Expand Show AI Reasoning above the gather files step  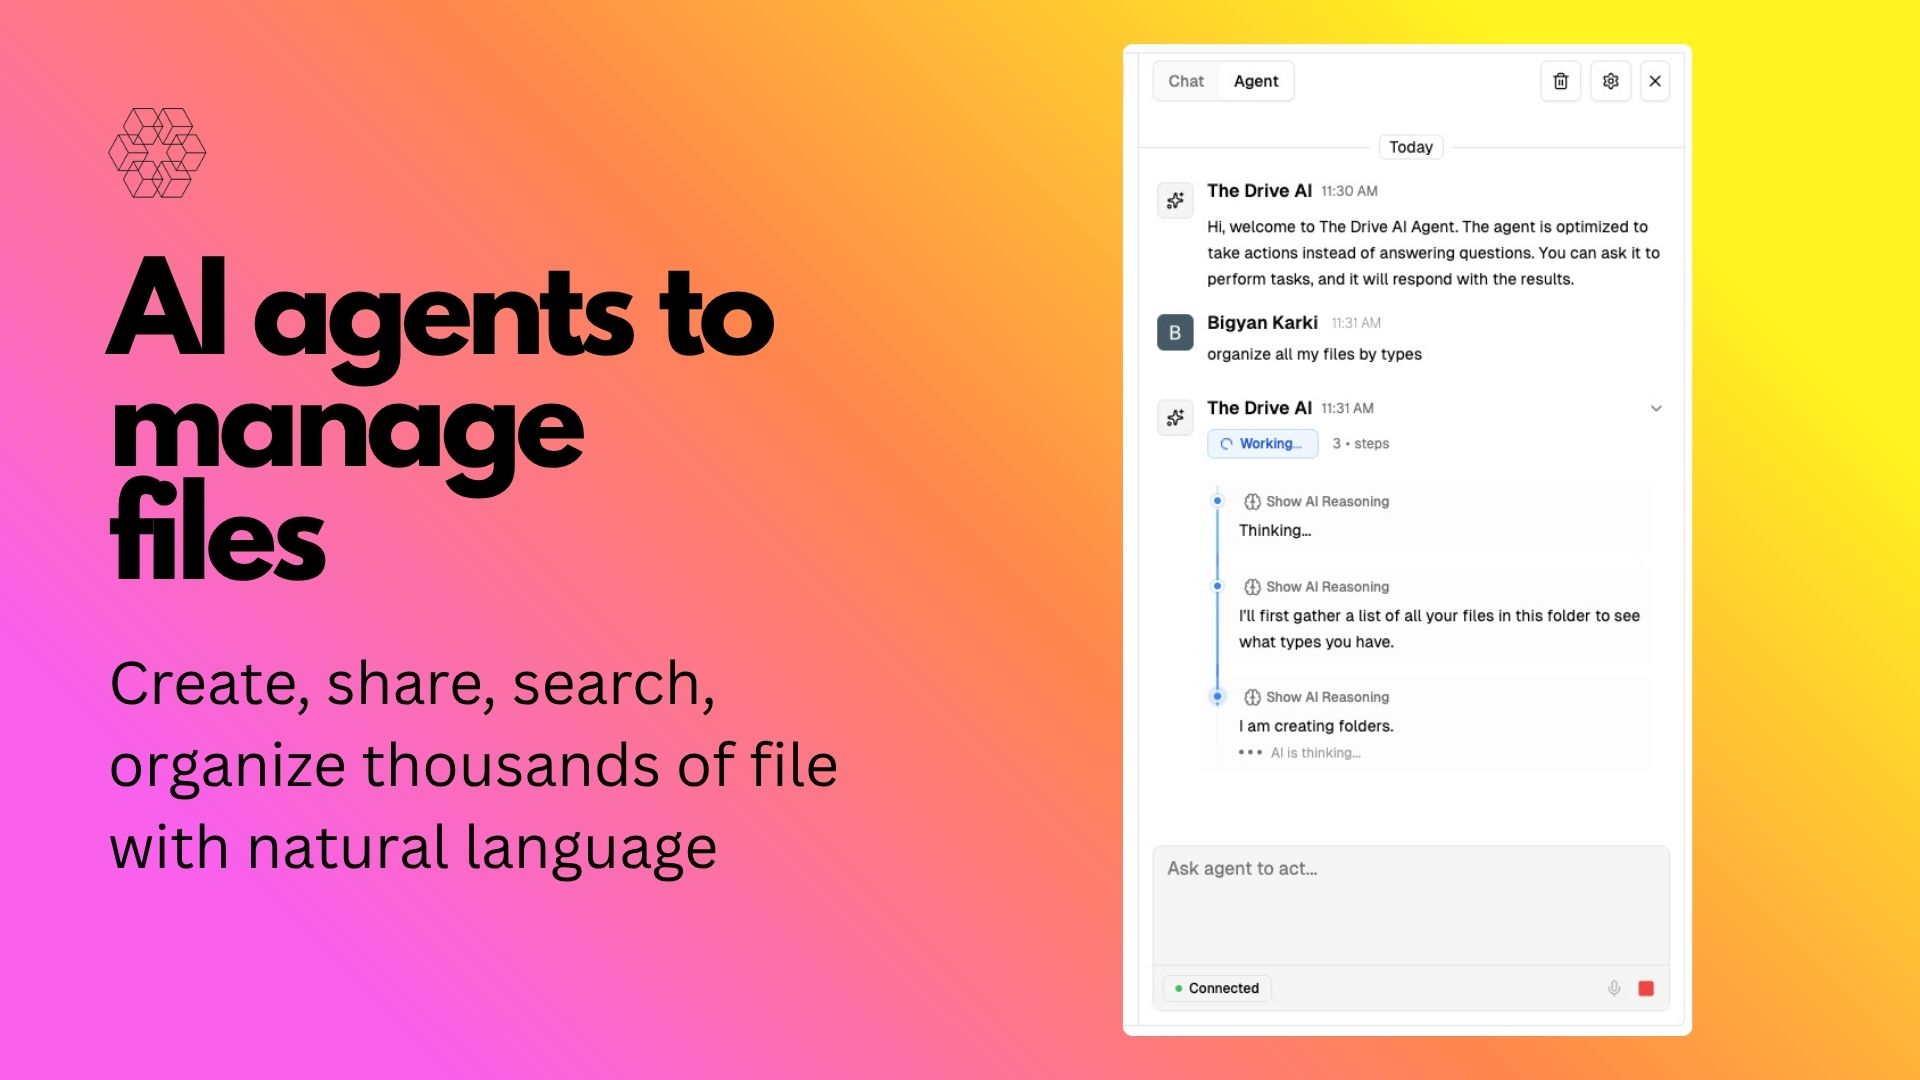(1316, 587)
